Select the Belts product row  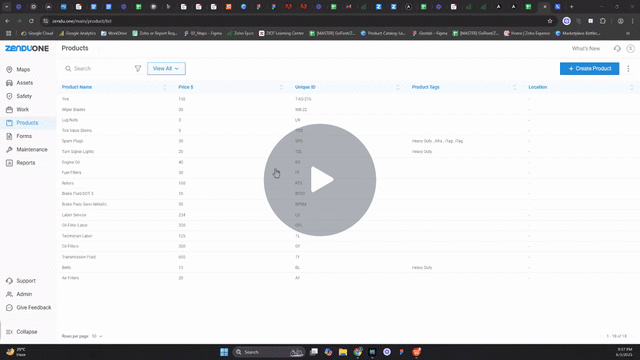[x=349, y=268]
